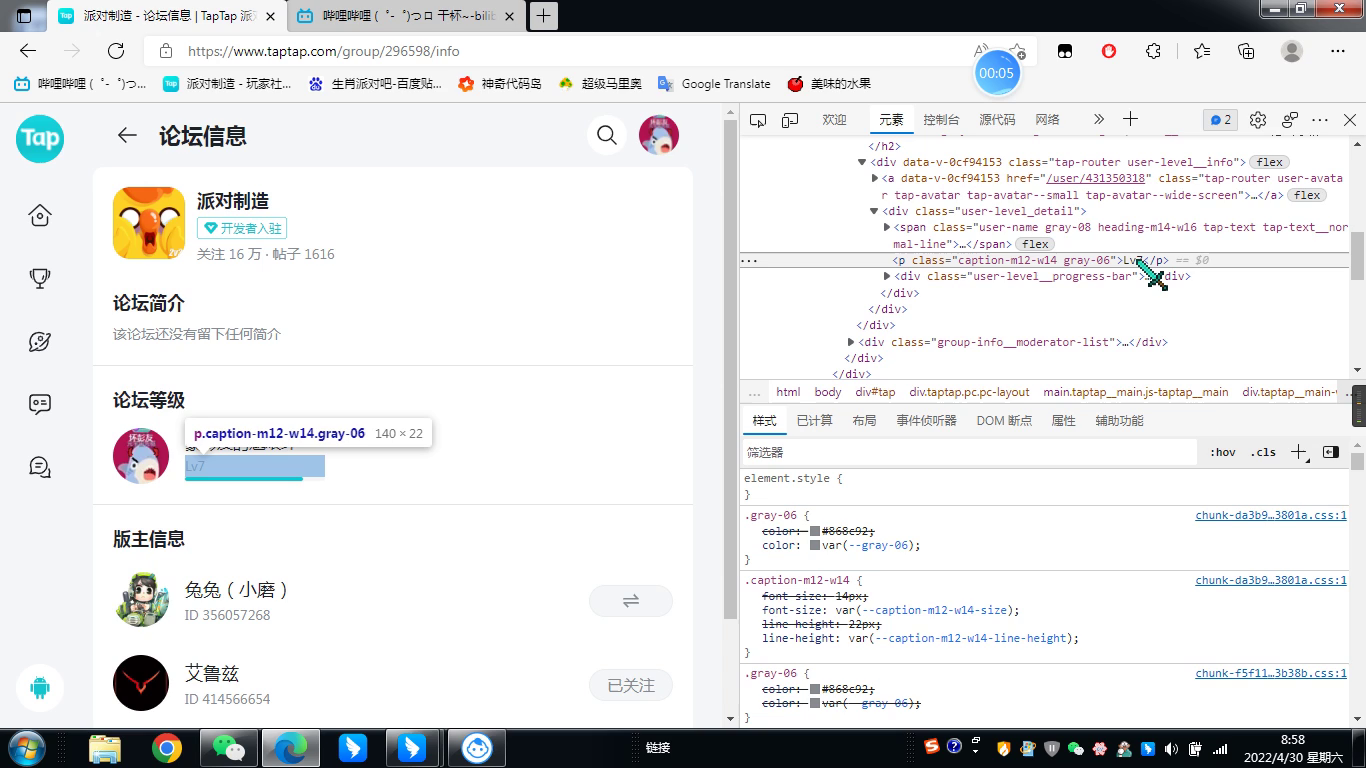
Task: Open the Edge favorites star-list icon
Action: point(1202,51)
